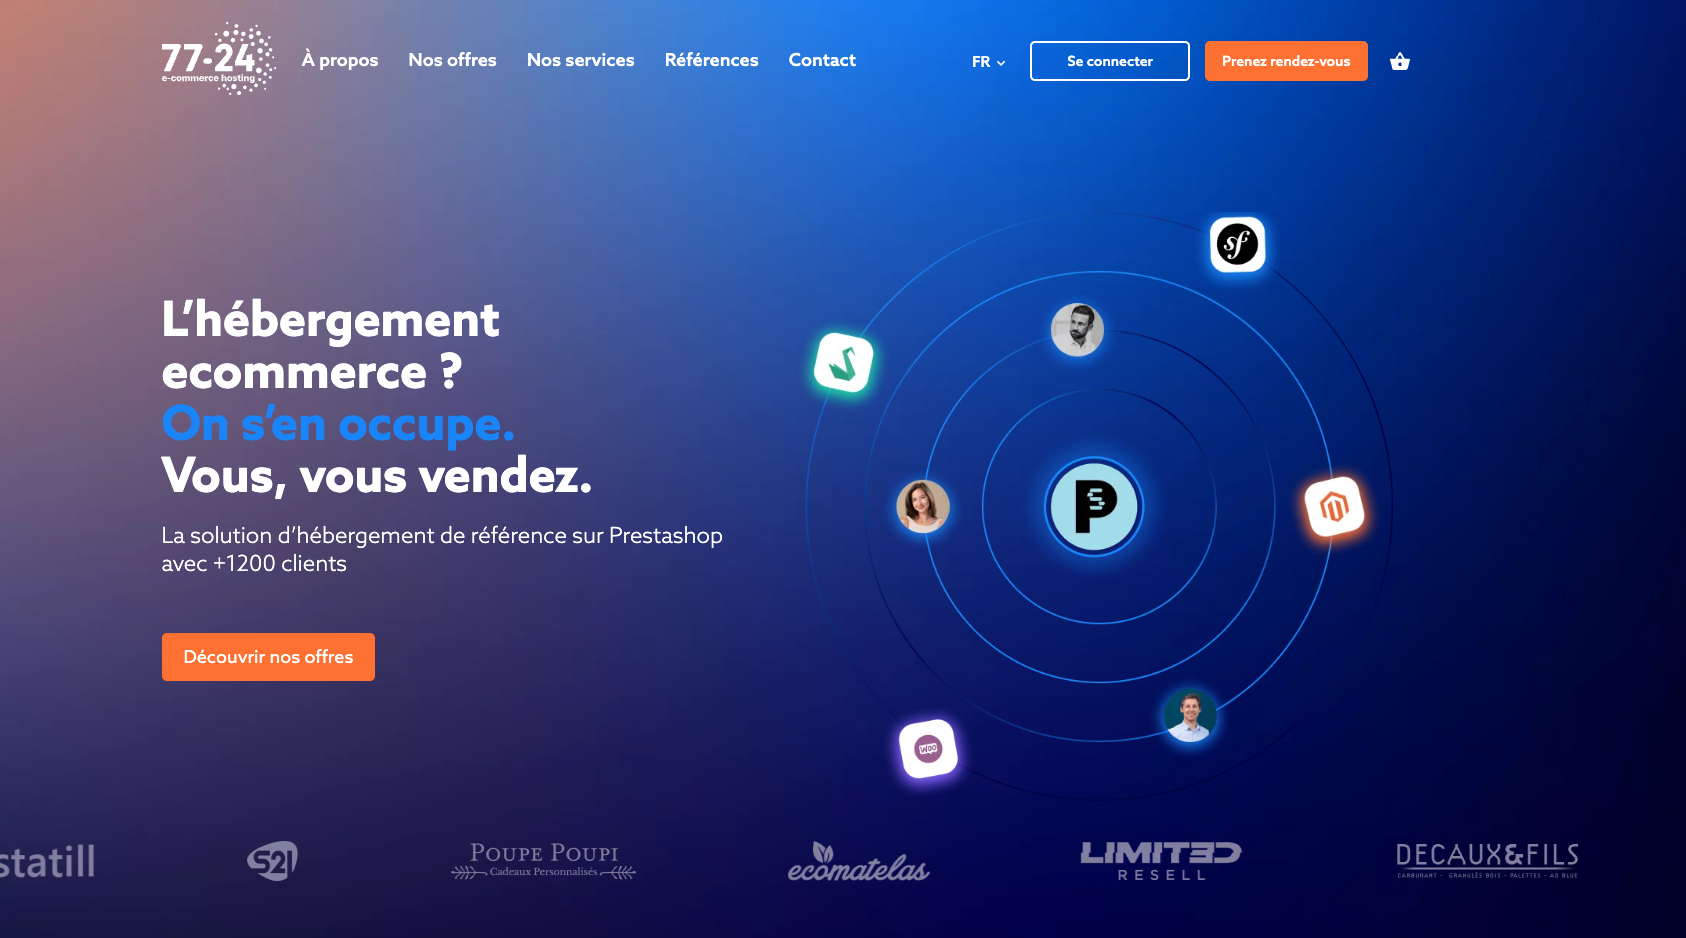Click the woman's avatar photo

[923, 506]
